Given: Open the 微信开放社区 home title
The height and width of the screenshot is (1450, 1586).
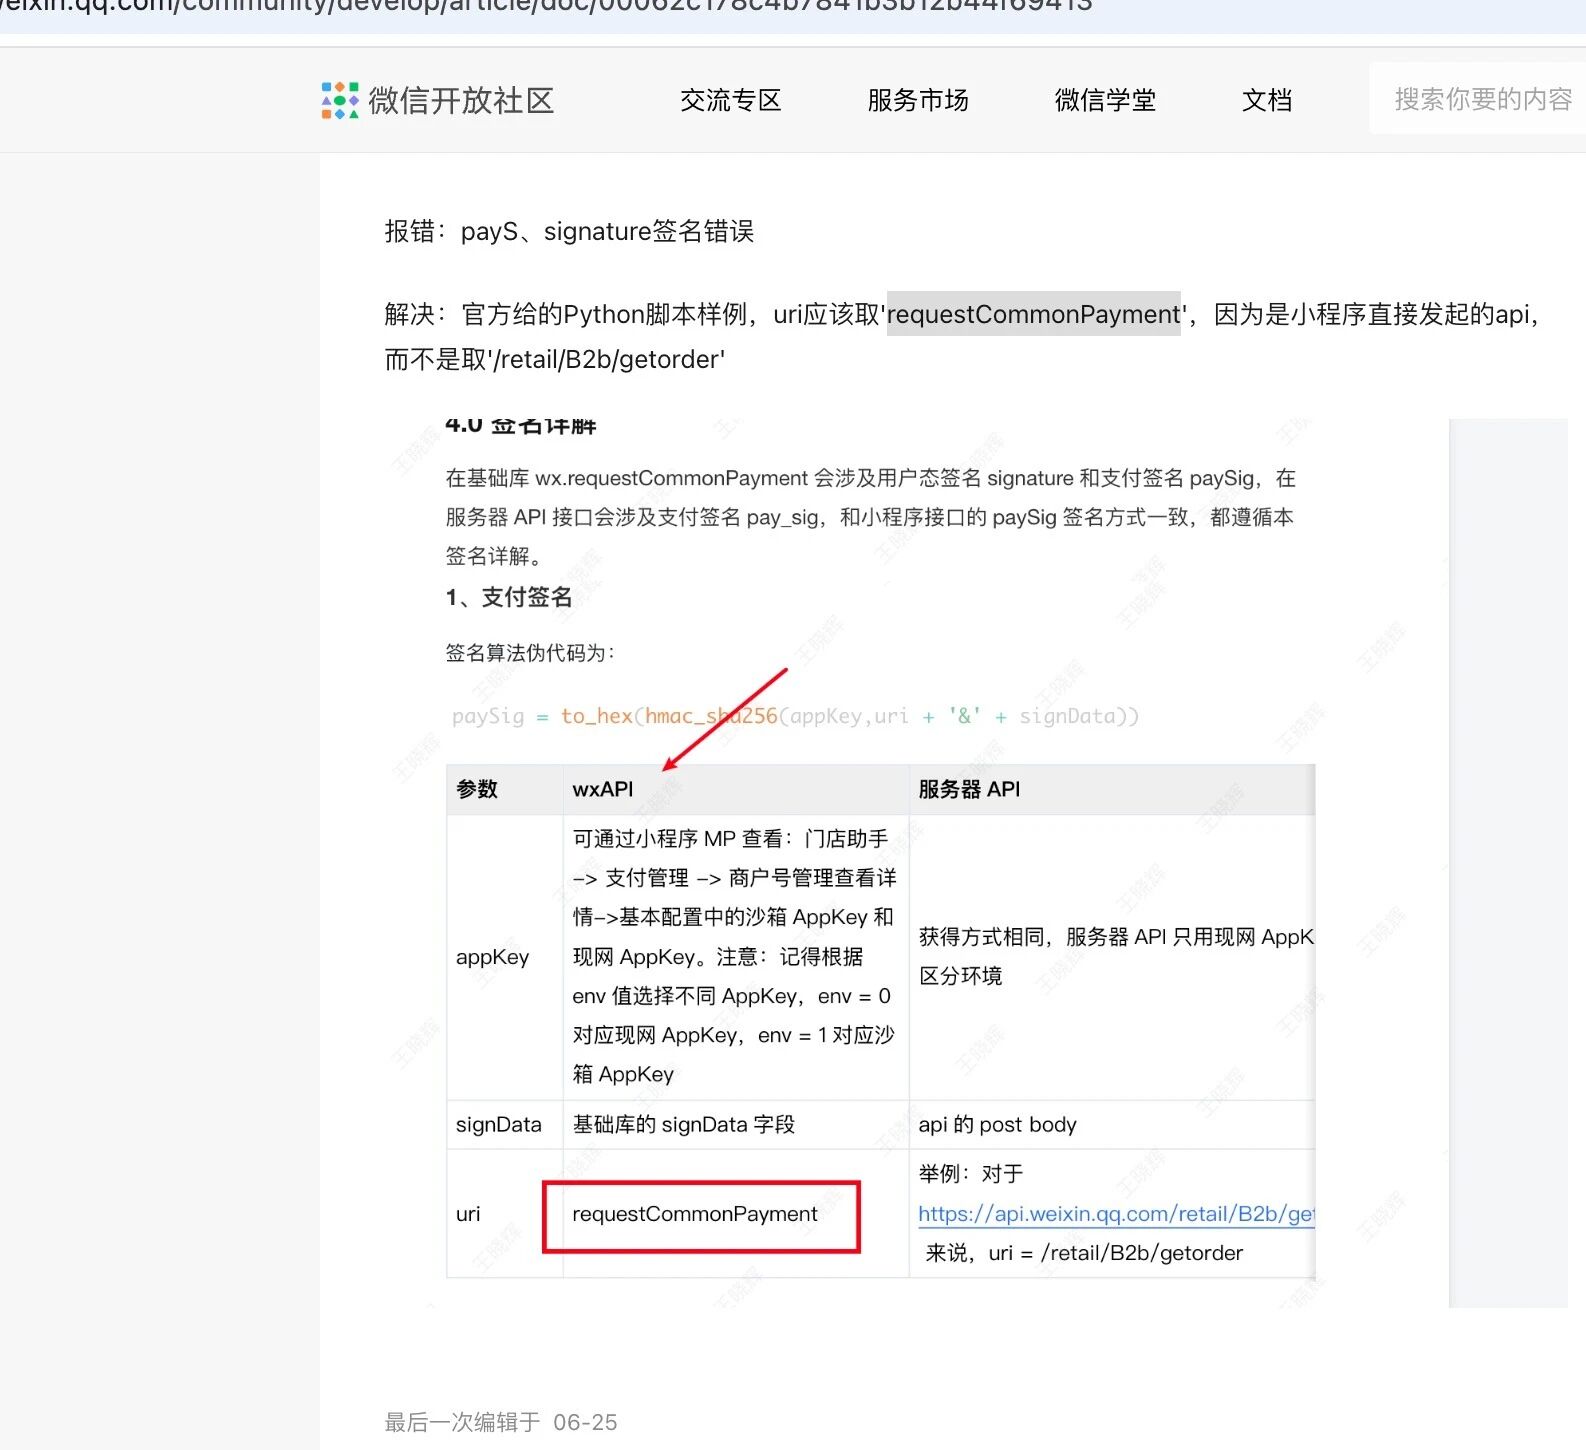Looking at the screenshot, I should [461, 100].
